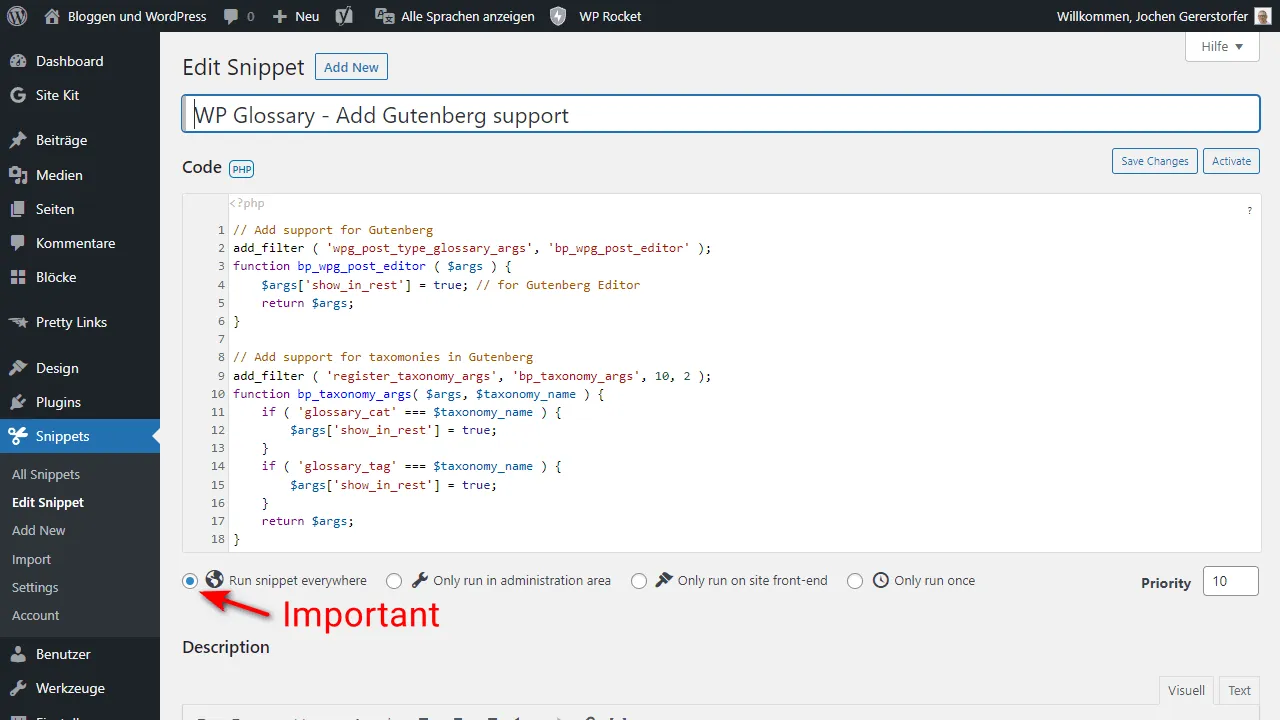Click the Plugins plug icon

(18, 402)
